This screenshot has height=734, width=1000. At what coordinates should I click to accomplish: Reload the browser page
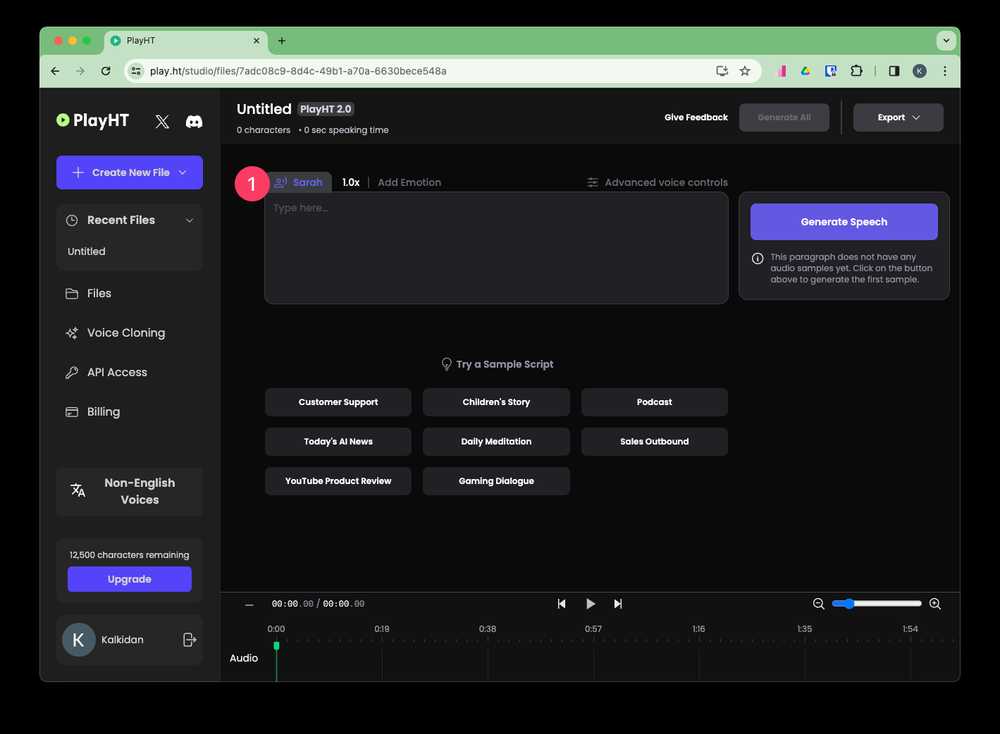[106, 71]
